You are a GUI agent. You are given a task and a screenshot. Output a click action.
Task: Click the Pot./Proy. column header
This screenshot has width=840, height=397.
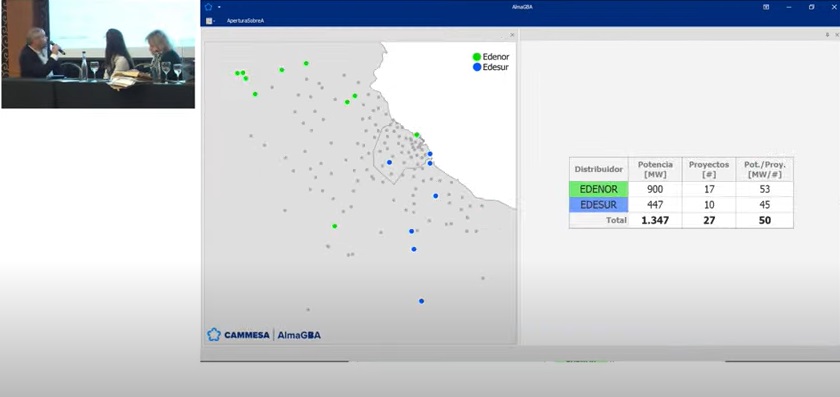[764, 169]
